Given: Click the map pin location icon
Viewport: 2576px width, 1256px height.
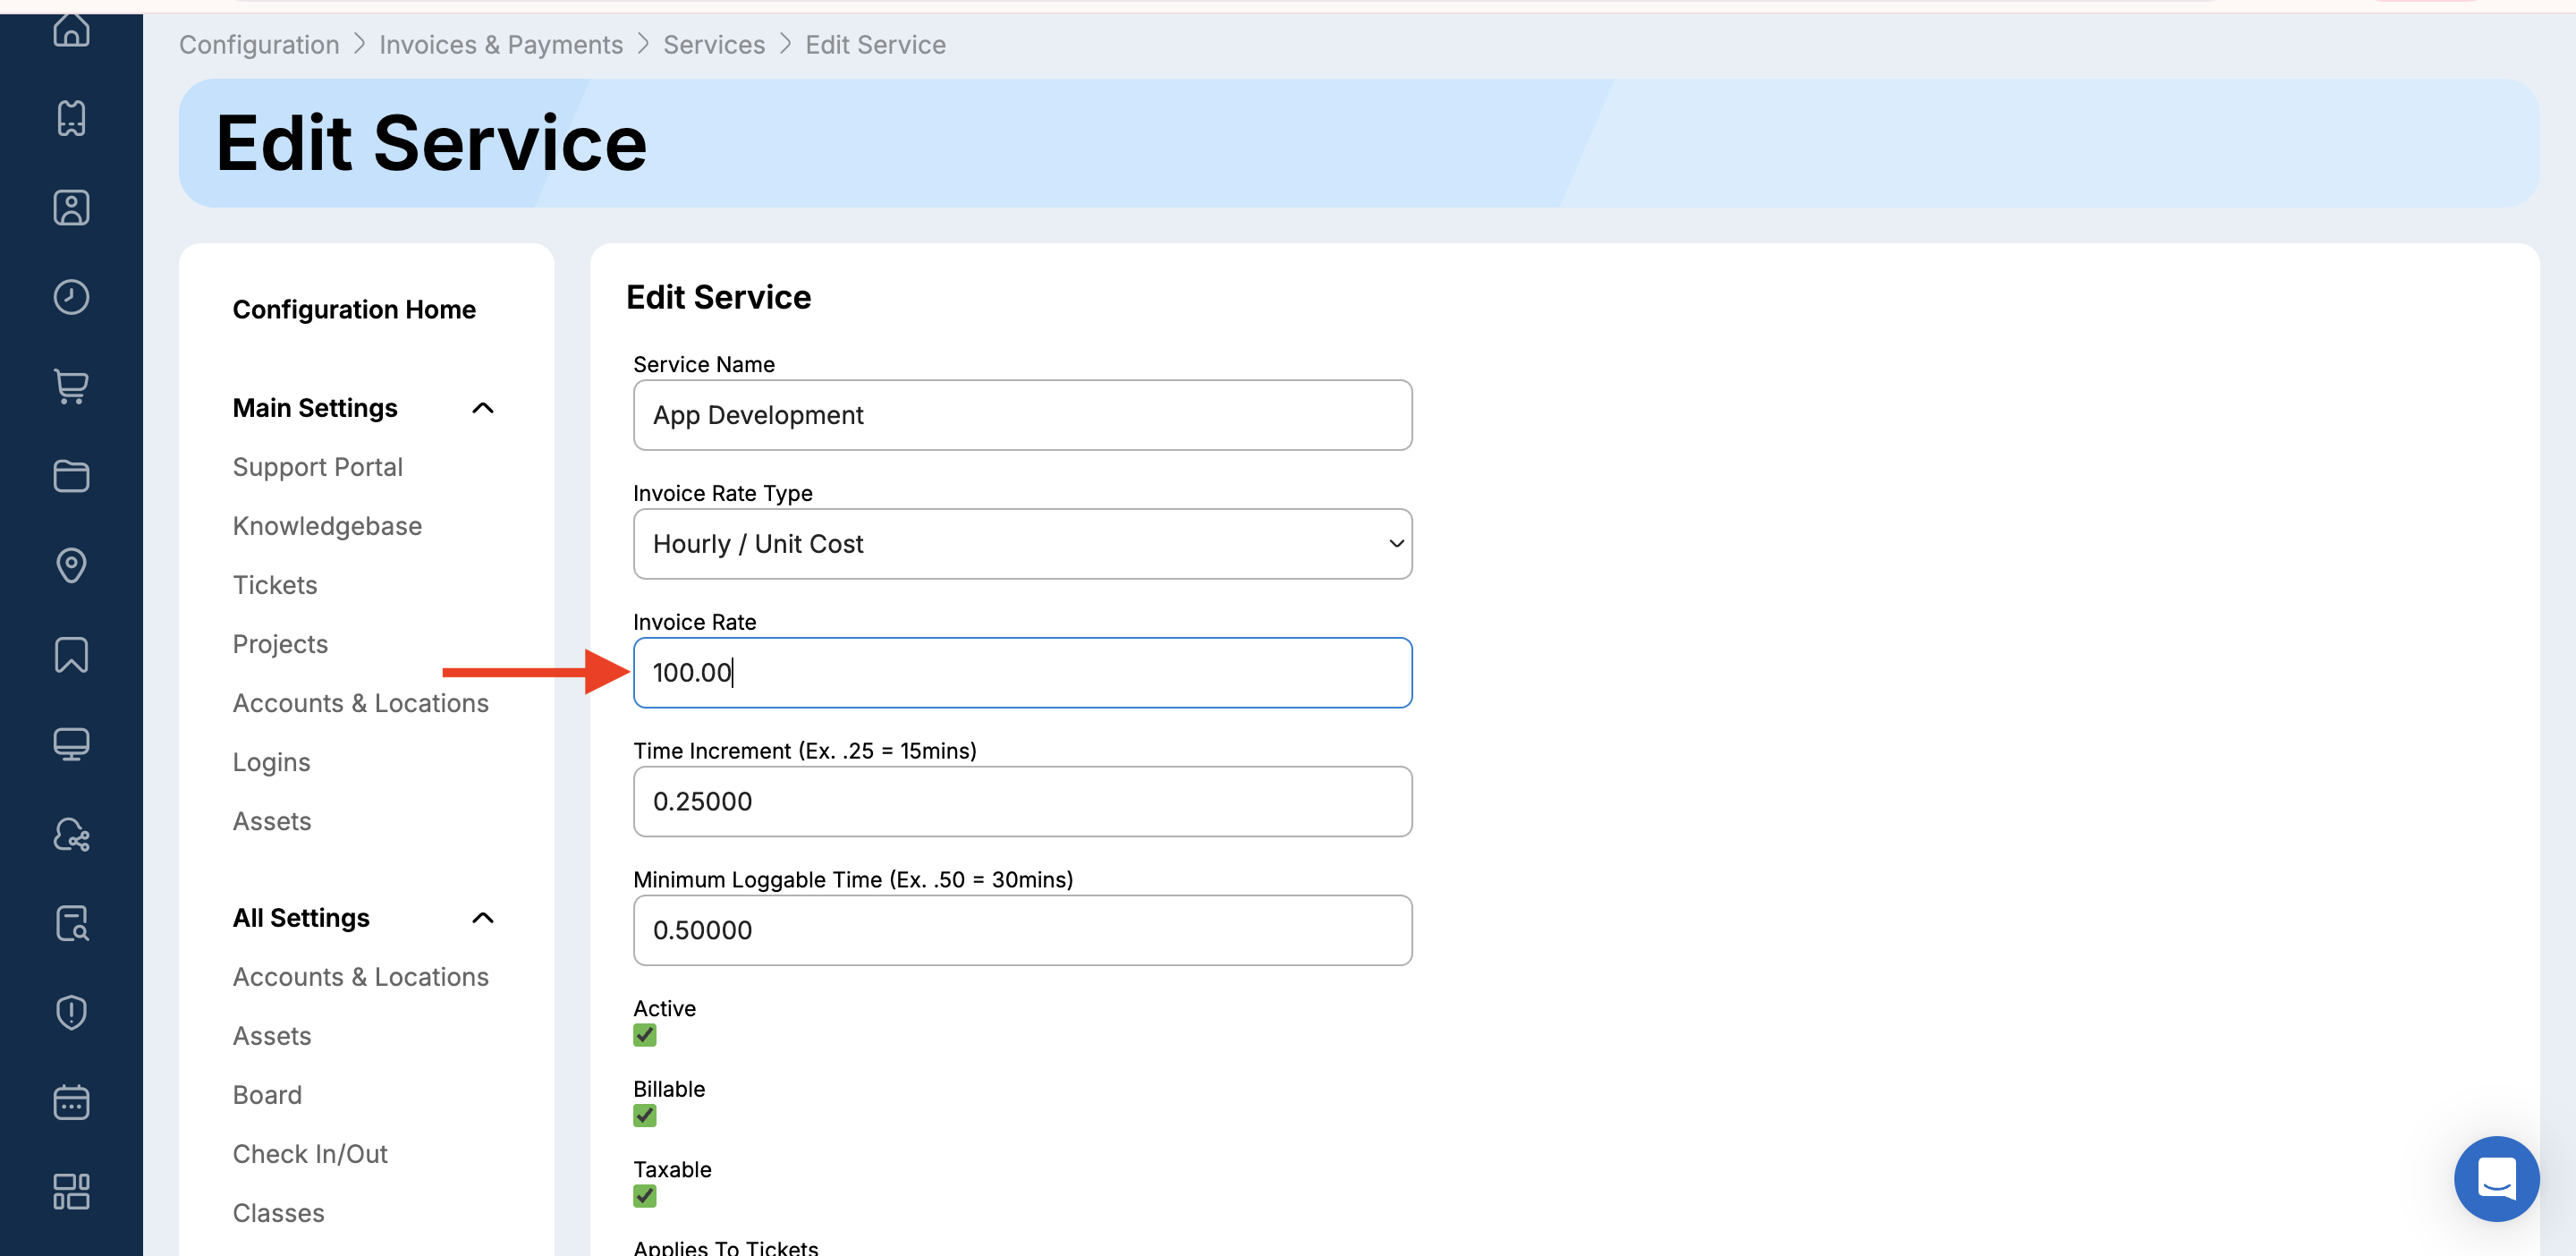Looking at the screenshot, I should click(x=71, y=565).
